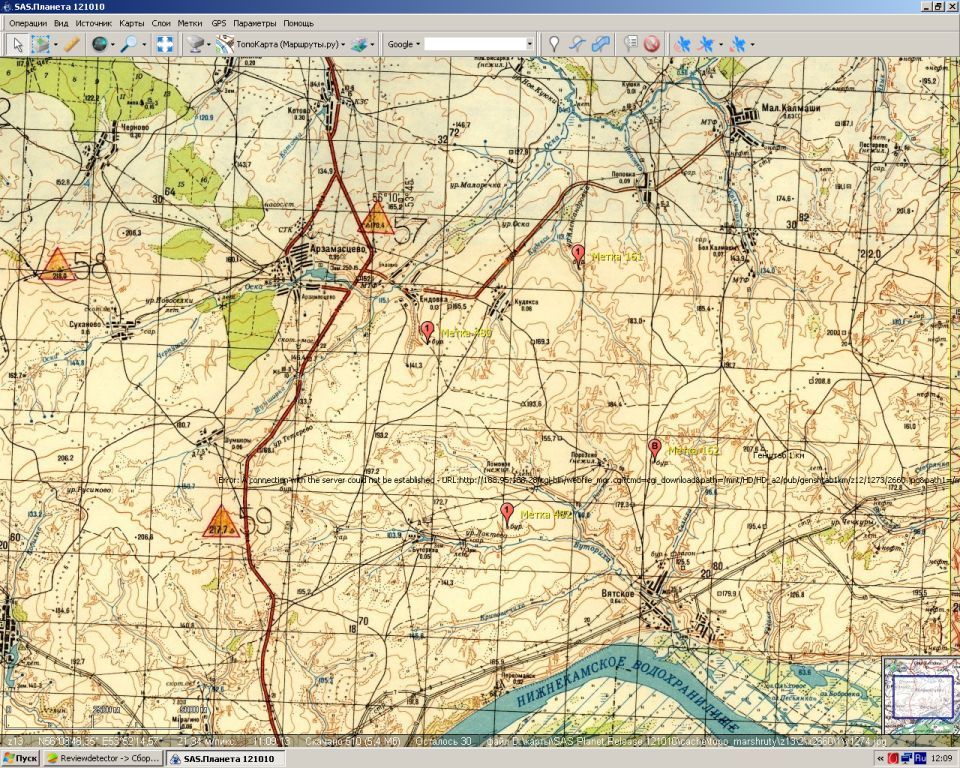This screenshot has height=768, width=960.
Task: Open the Google search provider dropdown
Action: pyautogui.click(x=404, y=44)
